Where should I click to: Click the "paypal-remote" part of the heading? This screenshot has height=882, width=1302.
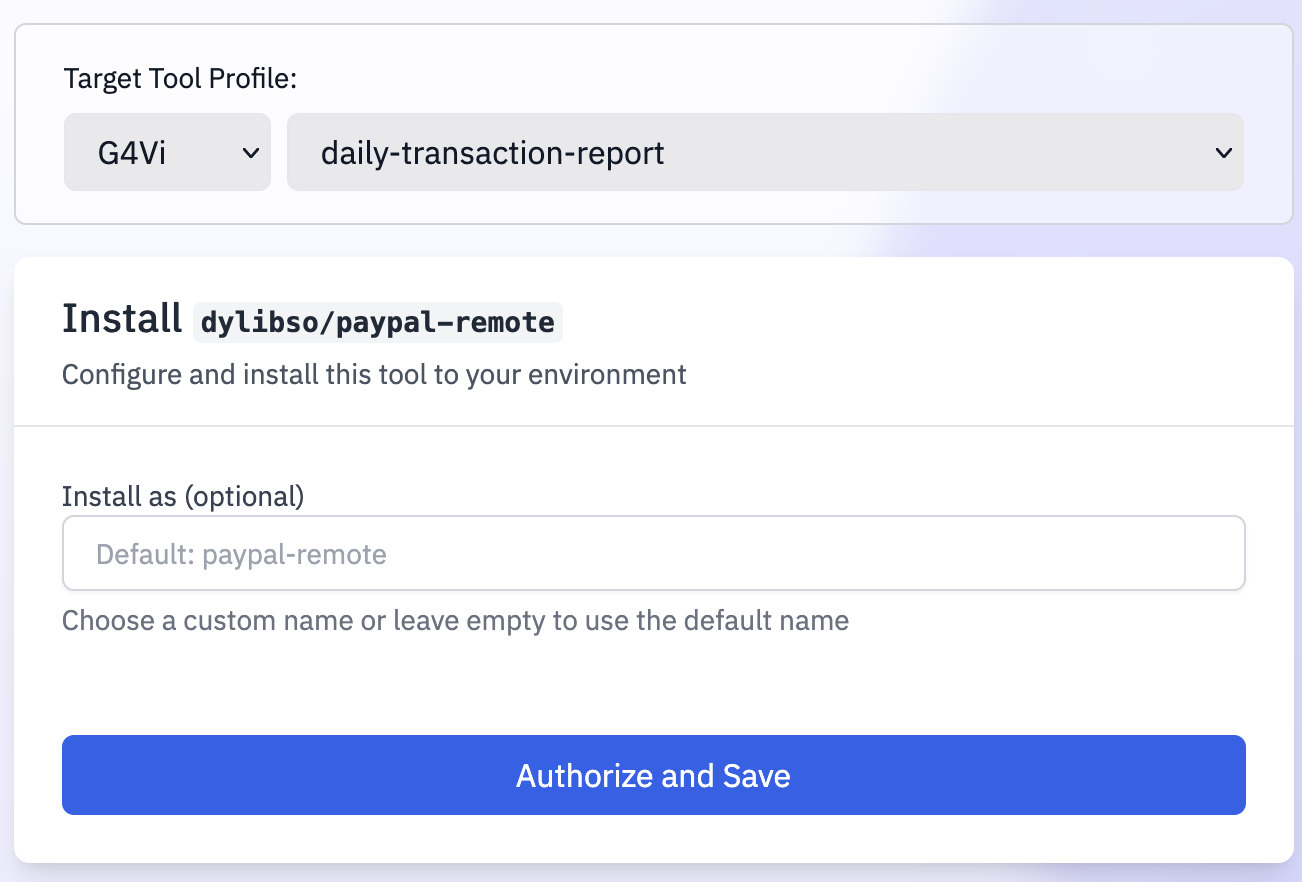click(446, 322)
